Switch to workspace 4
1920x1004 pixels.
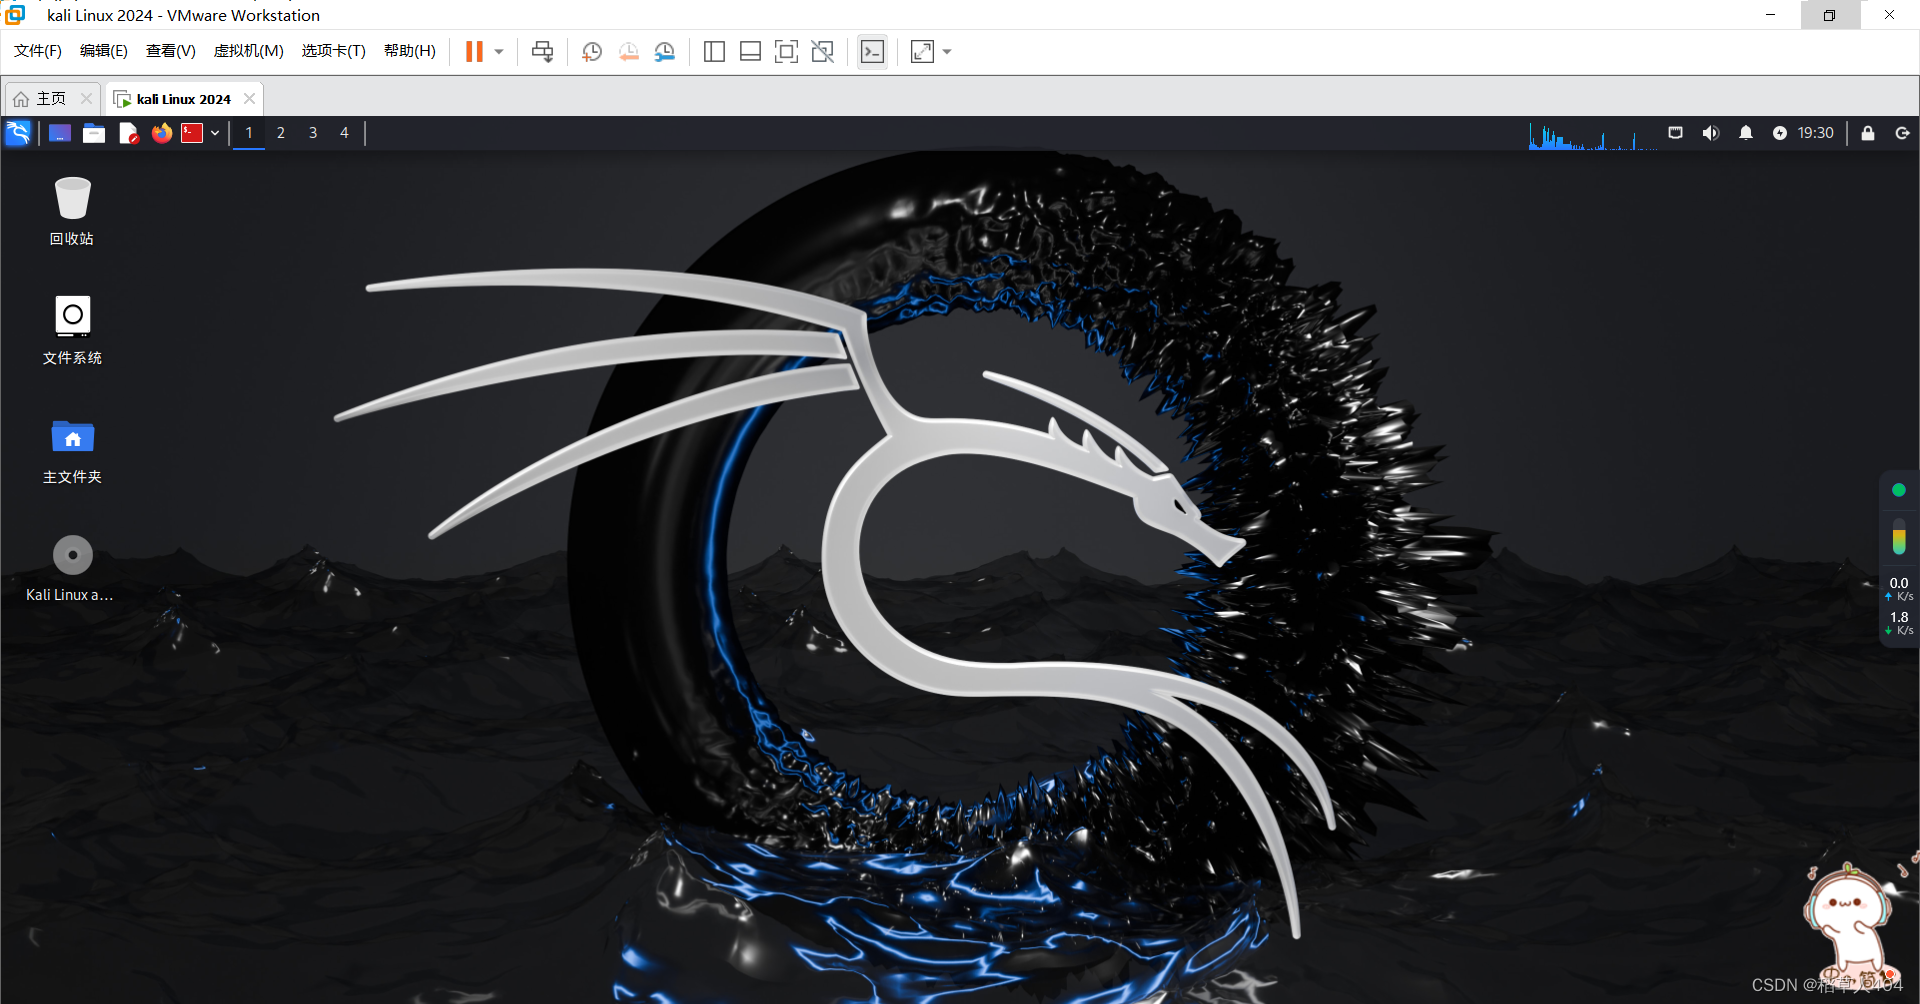click(x=344, y=133)
